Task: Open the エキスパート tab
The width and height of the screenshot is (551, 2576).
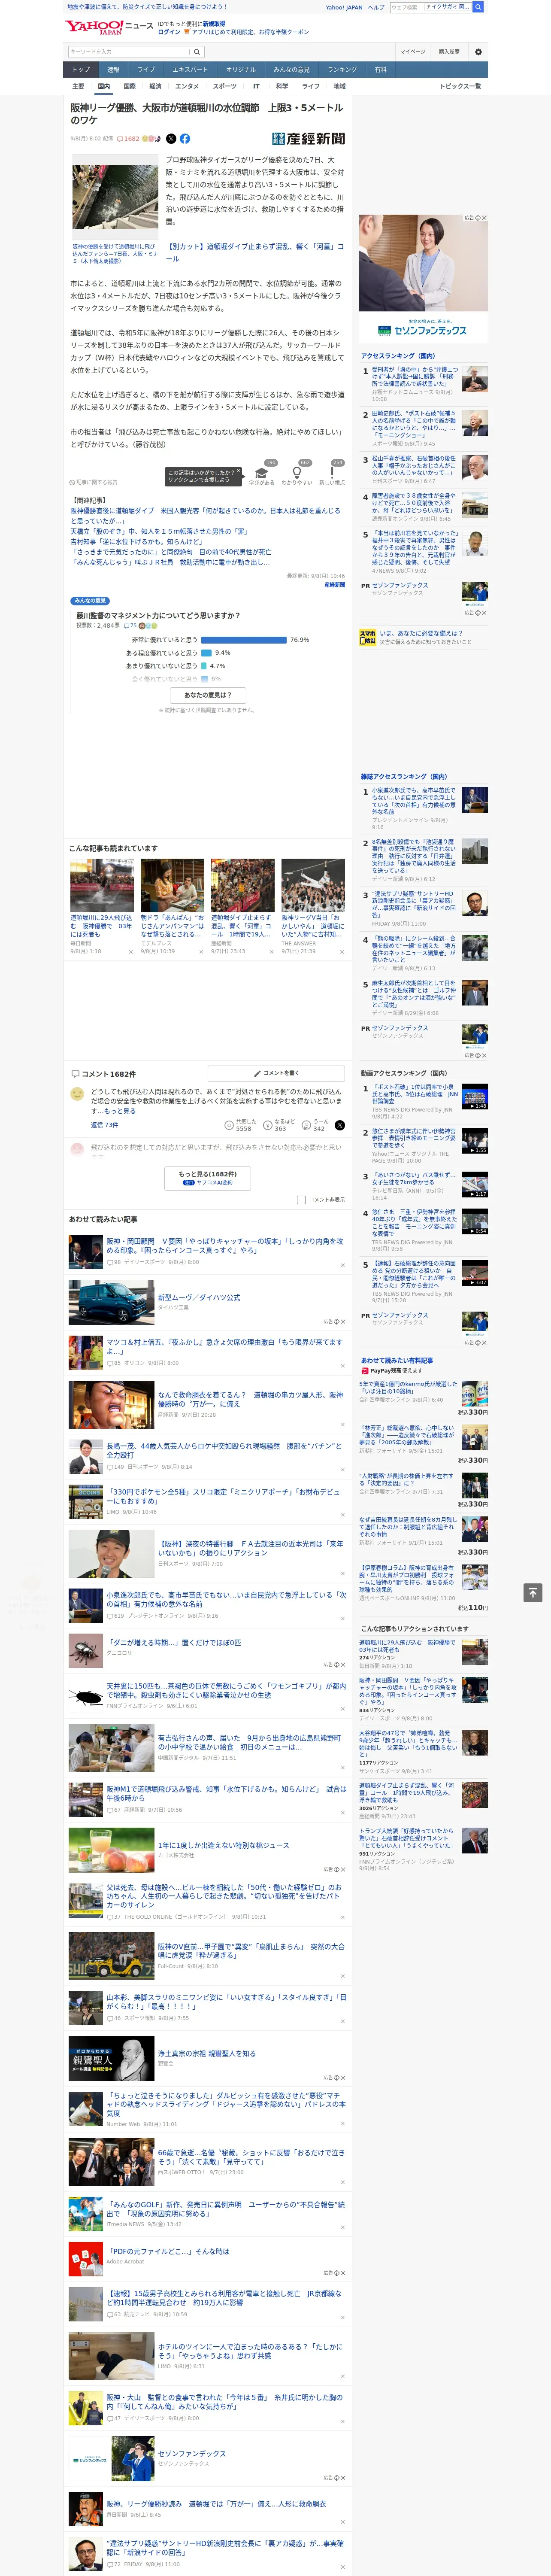Action: coord(190,70)
